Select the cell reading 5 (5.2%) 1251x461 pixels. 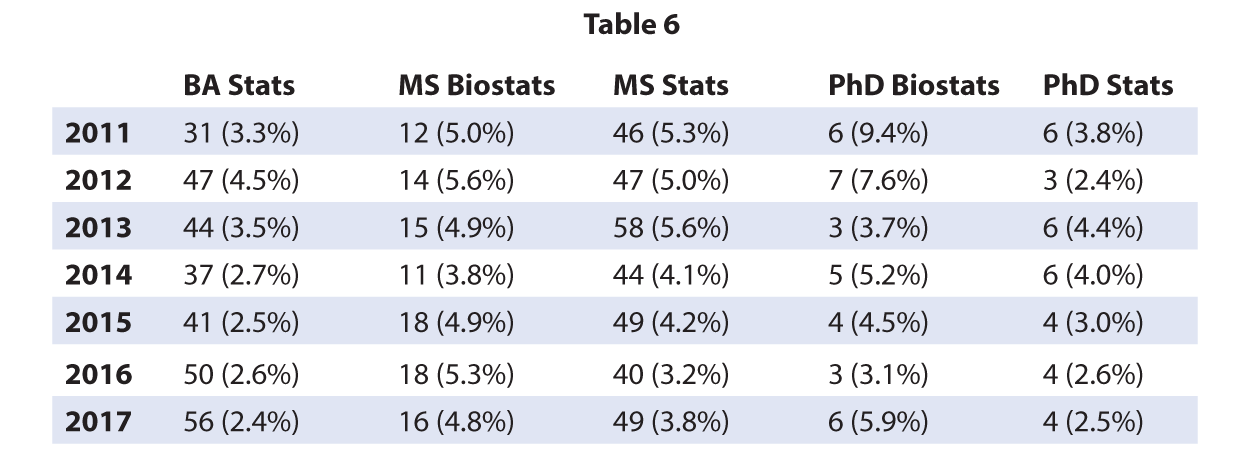[x=878, y=276]
